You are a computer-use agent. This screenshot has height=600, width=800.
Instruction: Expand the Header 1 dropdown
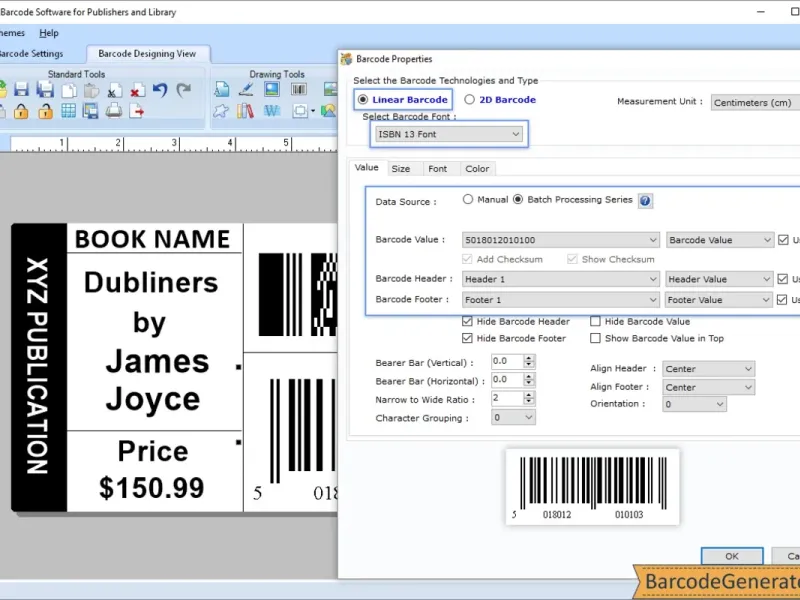click(560, 279)
